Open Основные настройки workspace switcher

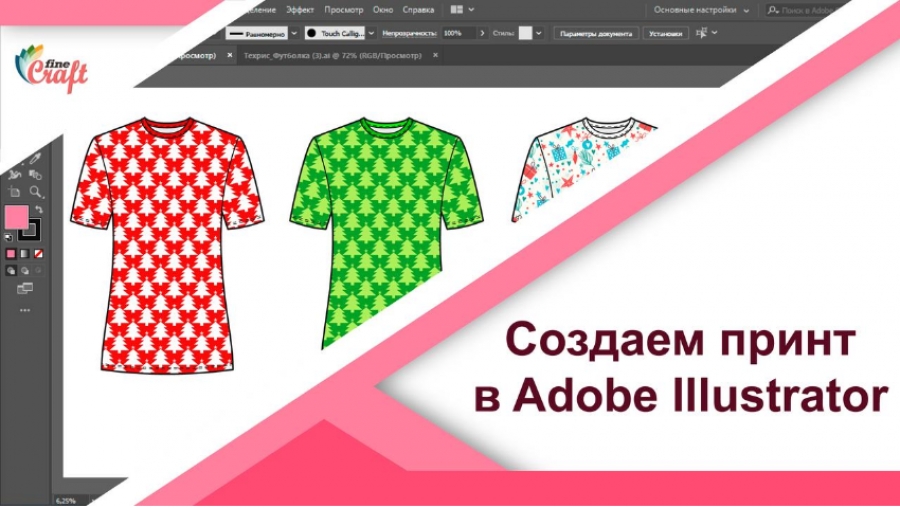[x=701, y=10]
